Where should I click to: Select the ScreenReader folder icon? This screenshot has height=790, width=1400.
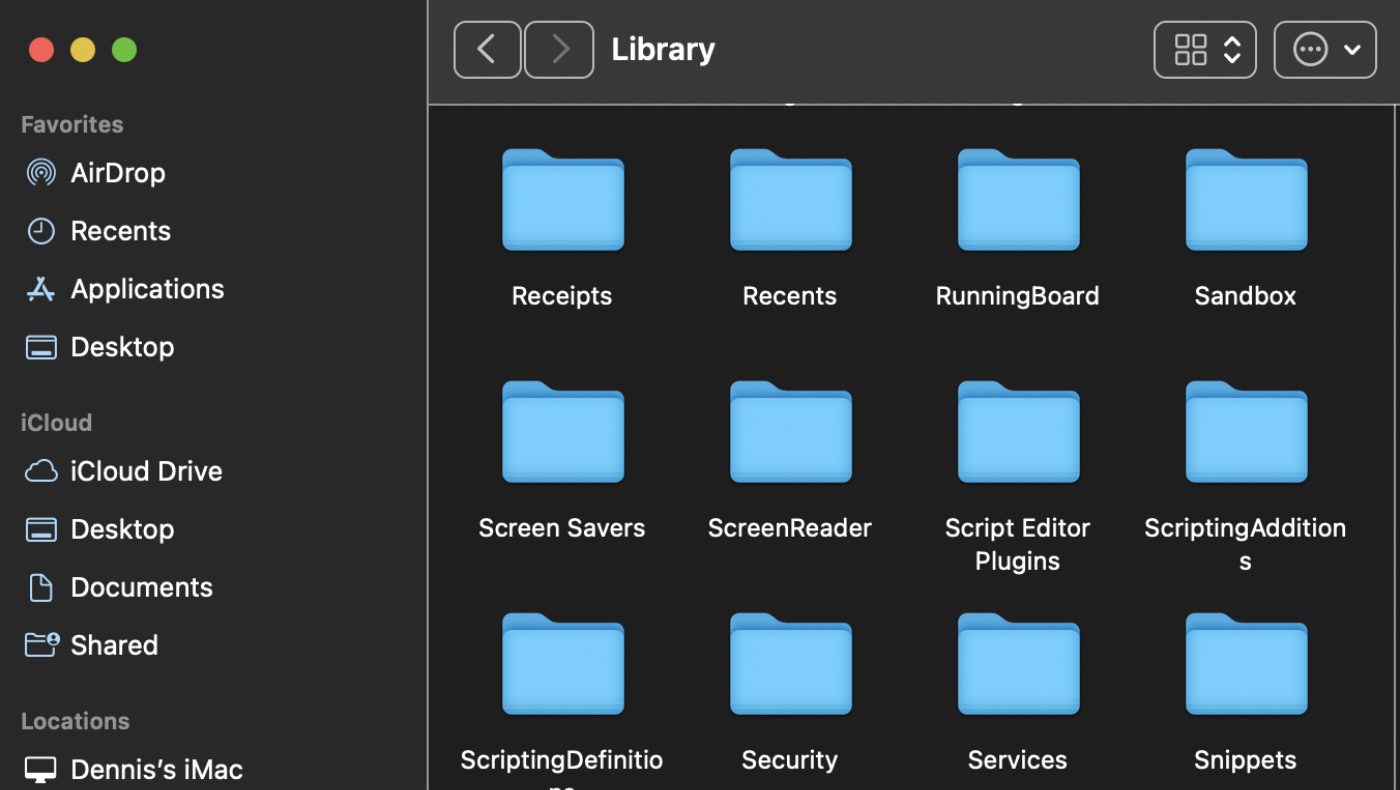pos(790,432)
